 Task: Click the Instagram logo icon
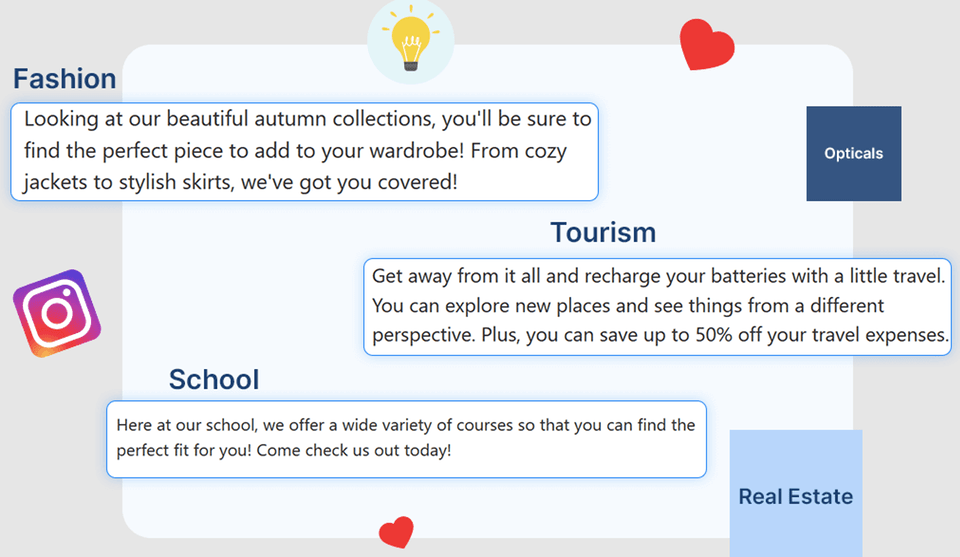click(57, 313)
